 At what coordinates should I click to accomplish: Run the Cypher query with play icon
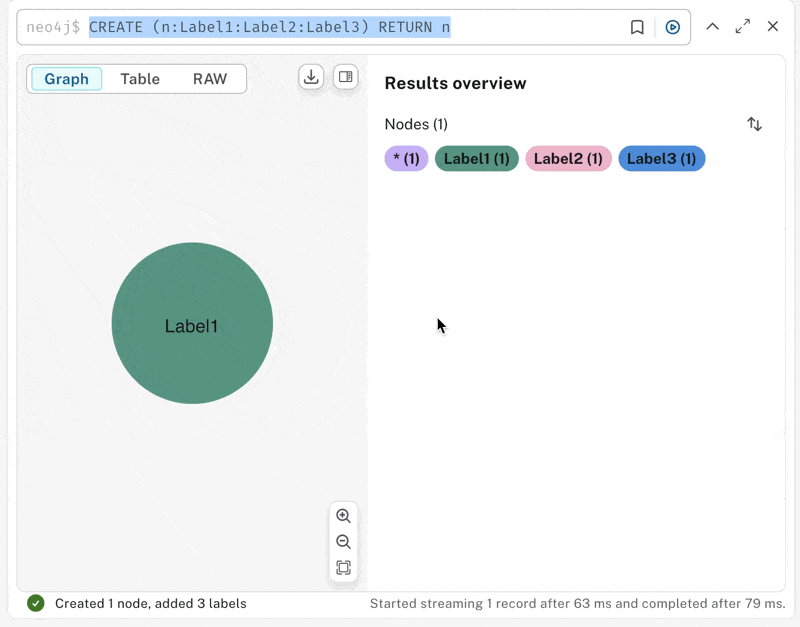pos(672,27)
